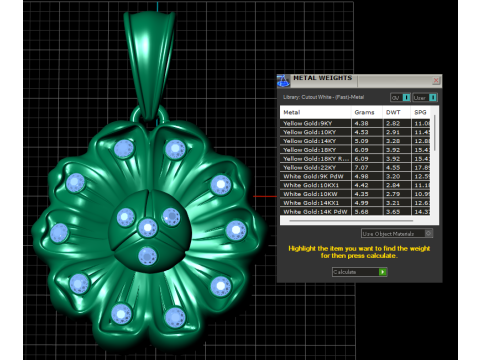This screenshot has height=360, width=480.
Task: Click the Library: Cutout White label
Action: coord(323,97)
